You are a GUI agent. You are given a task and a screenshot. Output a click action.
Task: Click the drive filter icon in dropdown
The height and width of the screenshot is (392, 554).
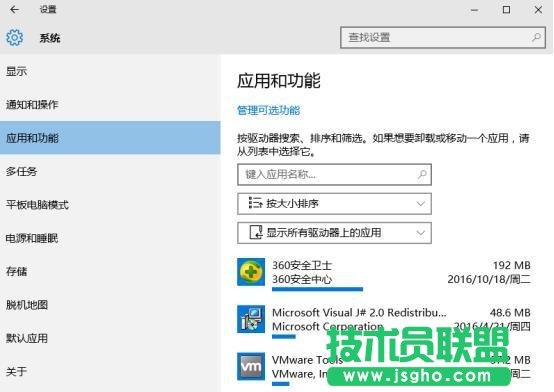click(x=256, y=233)
